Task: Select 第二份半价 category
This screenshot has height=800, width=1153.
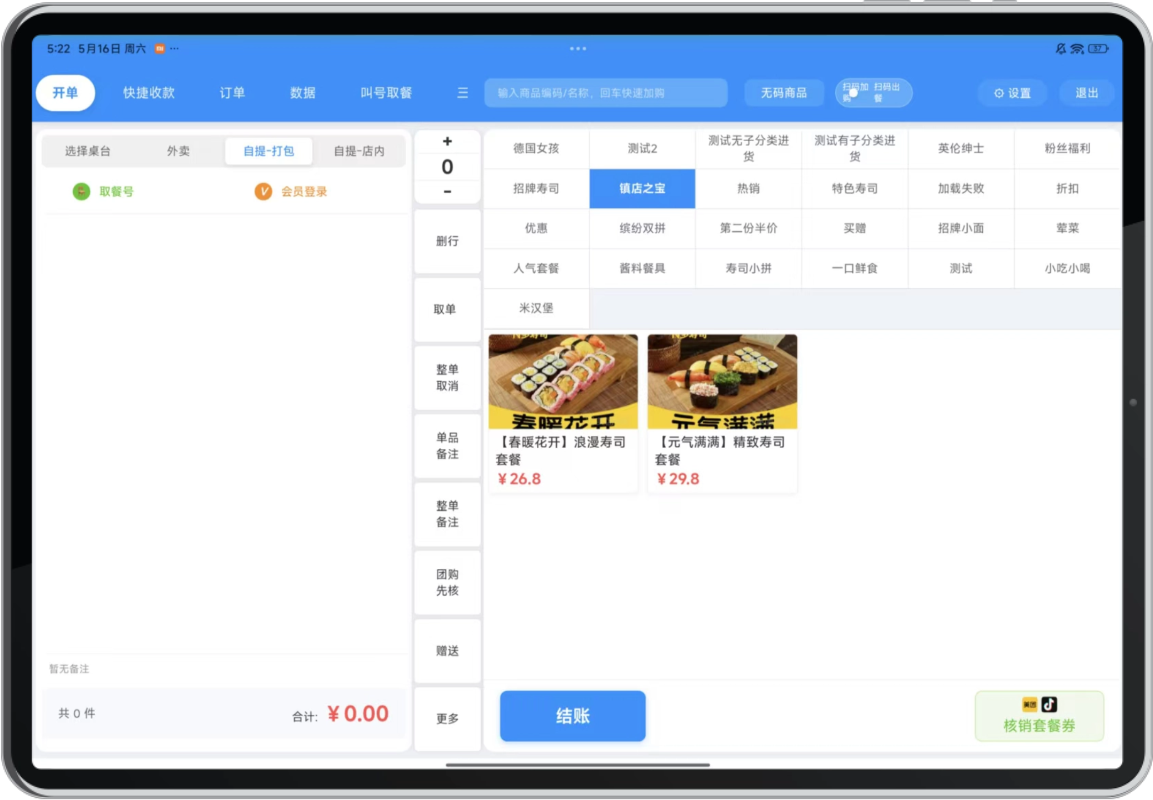Action: [x=749, y=229]
